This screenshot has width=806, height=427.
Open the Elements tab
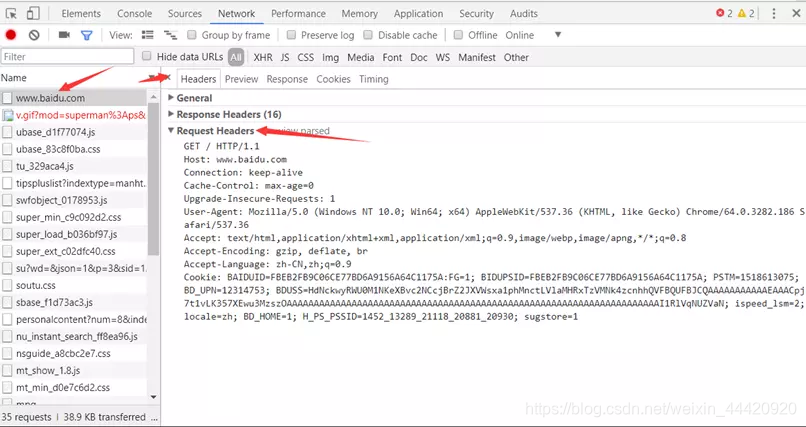pos(81,14)
